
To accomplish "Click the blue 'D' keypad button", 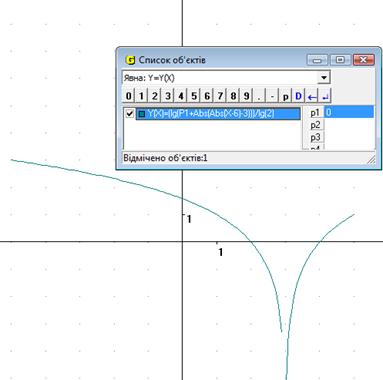I will click(x=298, y=96).
